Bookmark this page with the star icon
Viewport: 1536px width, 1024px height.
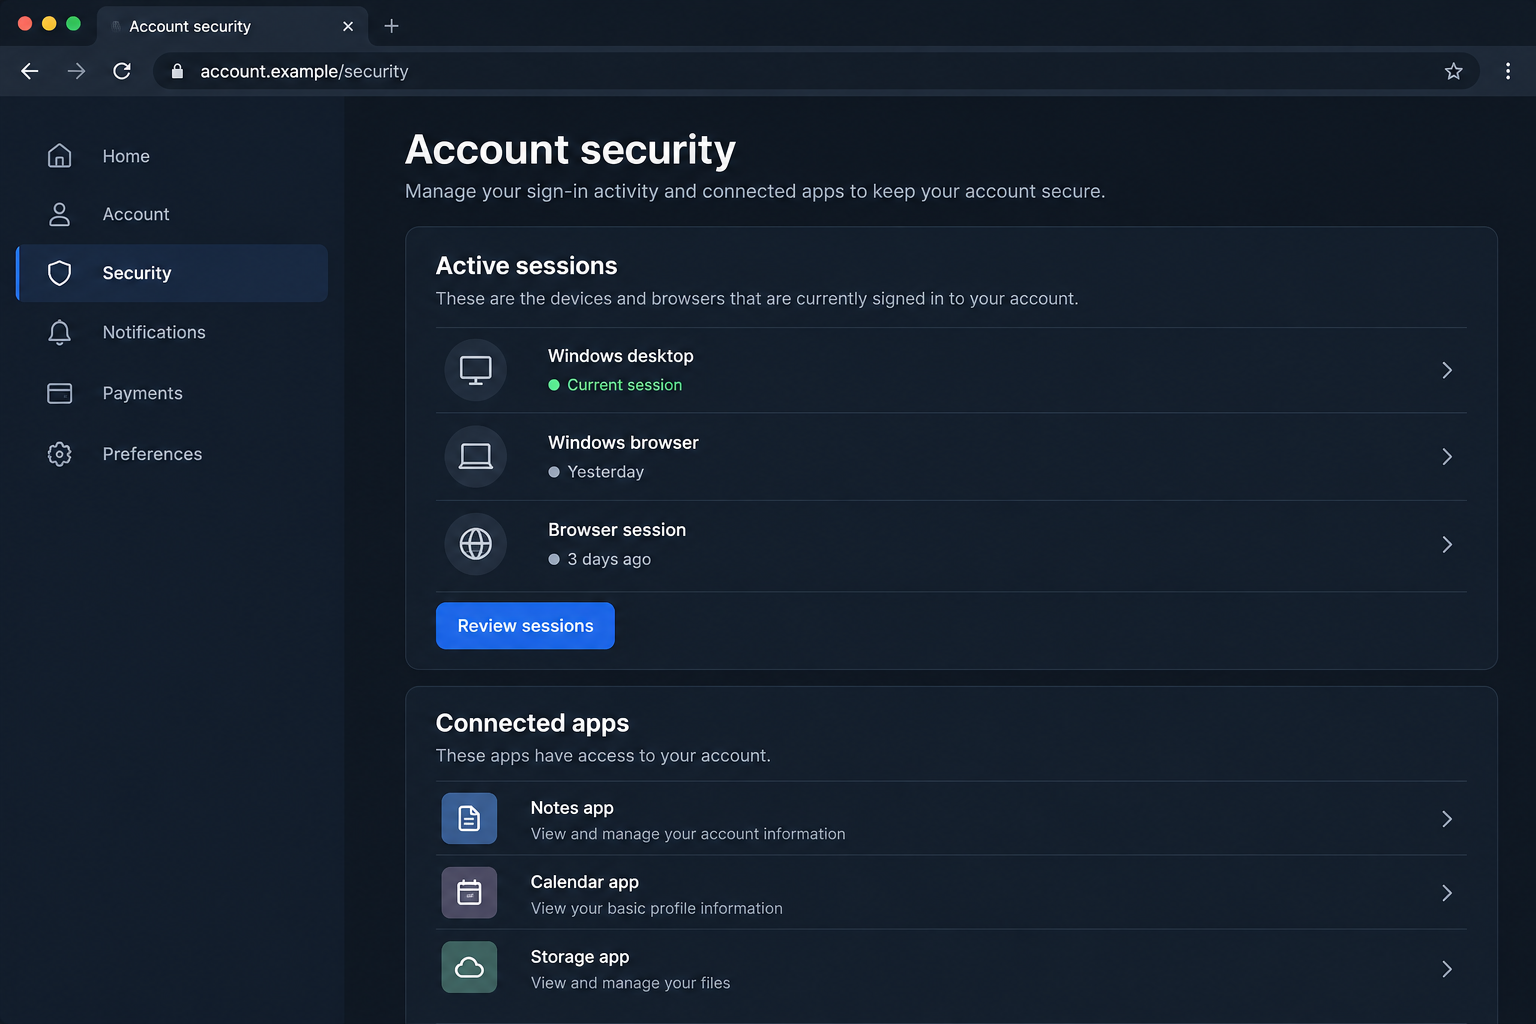[x=1453, y=71]
